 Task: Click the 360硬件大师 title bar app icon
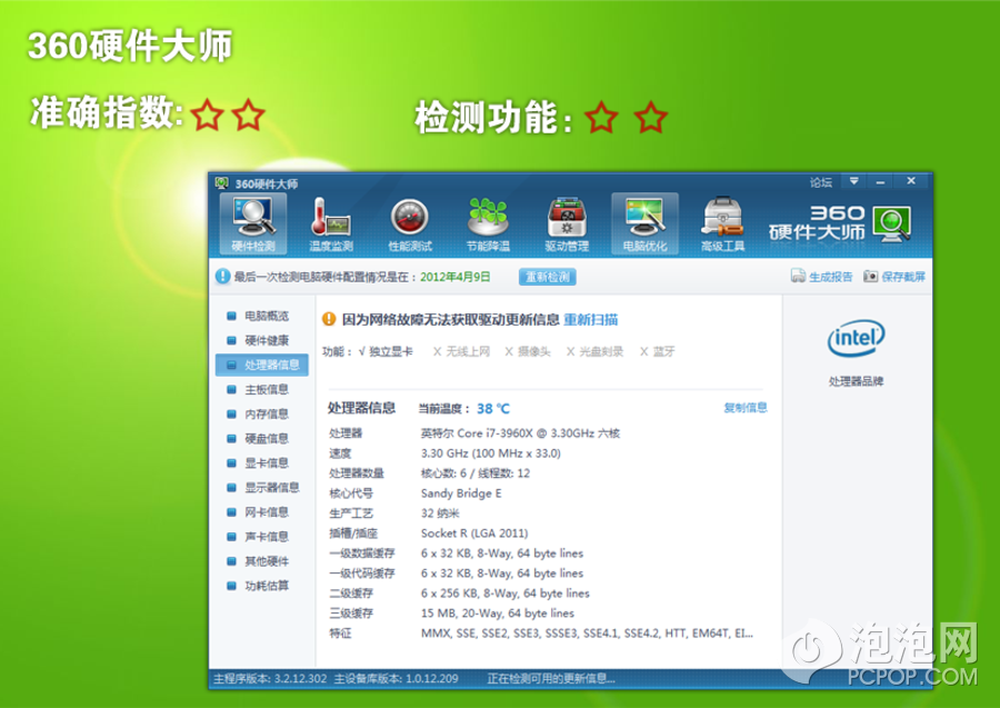click(222, 184)
